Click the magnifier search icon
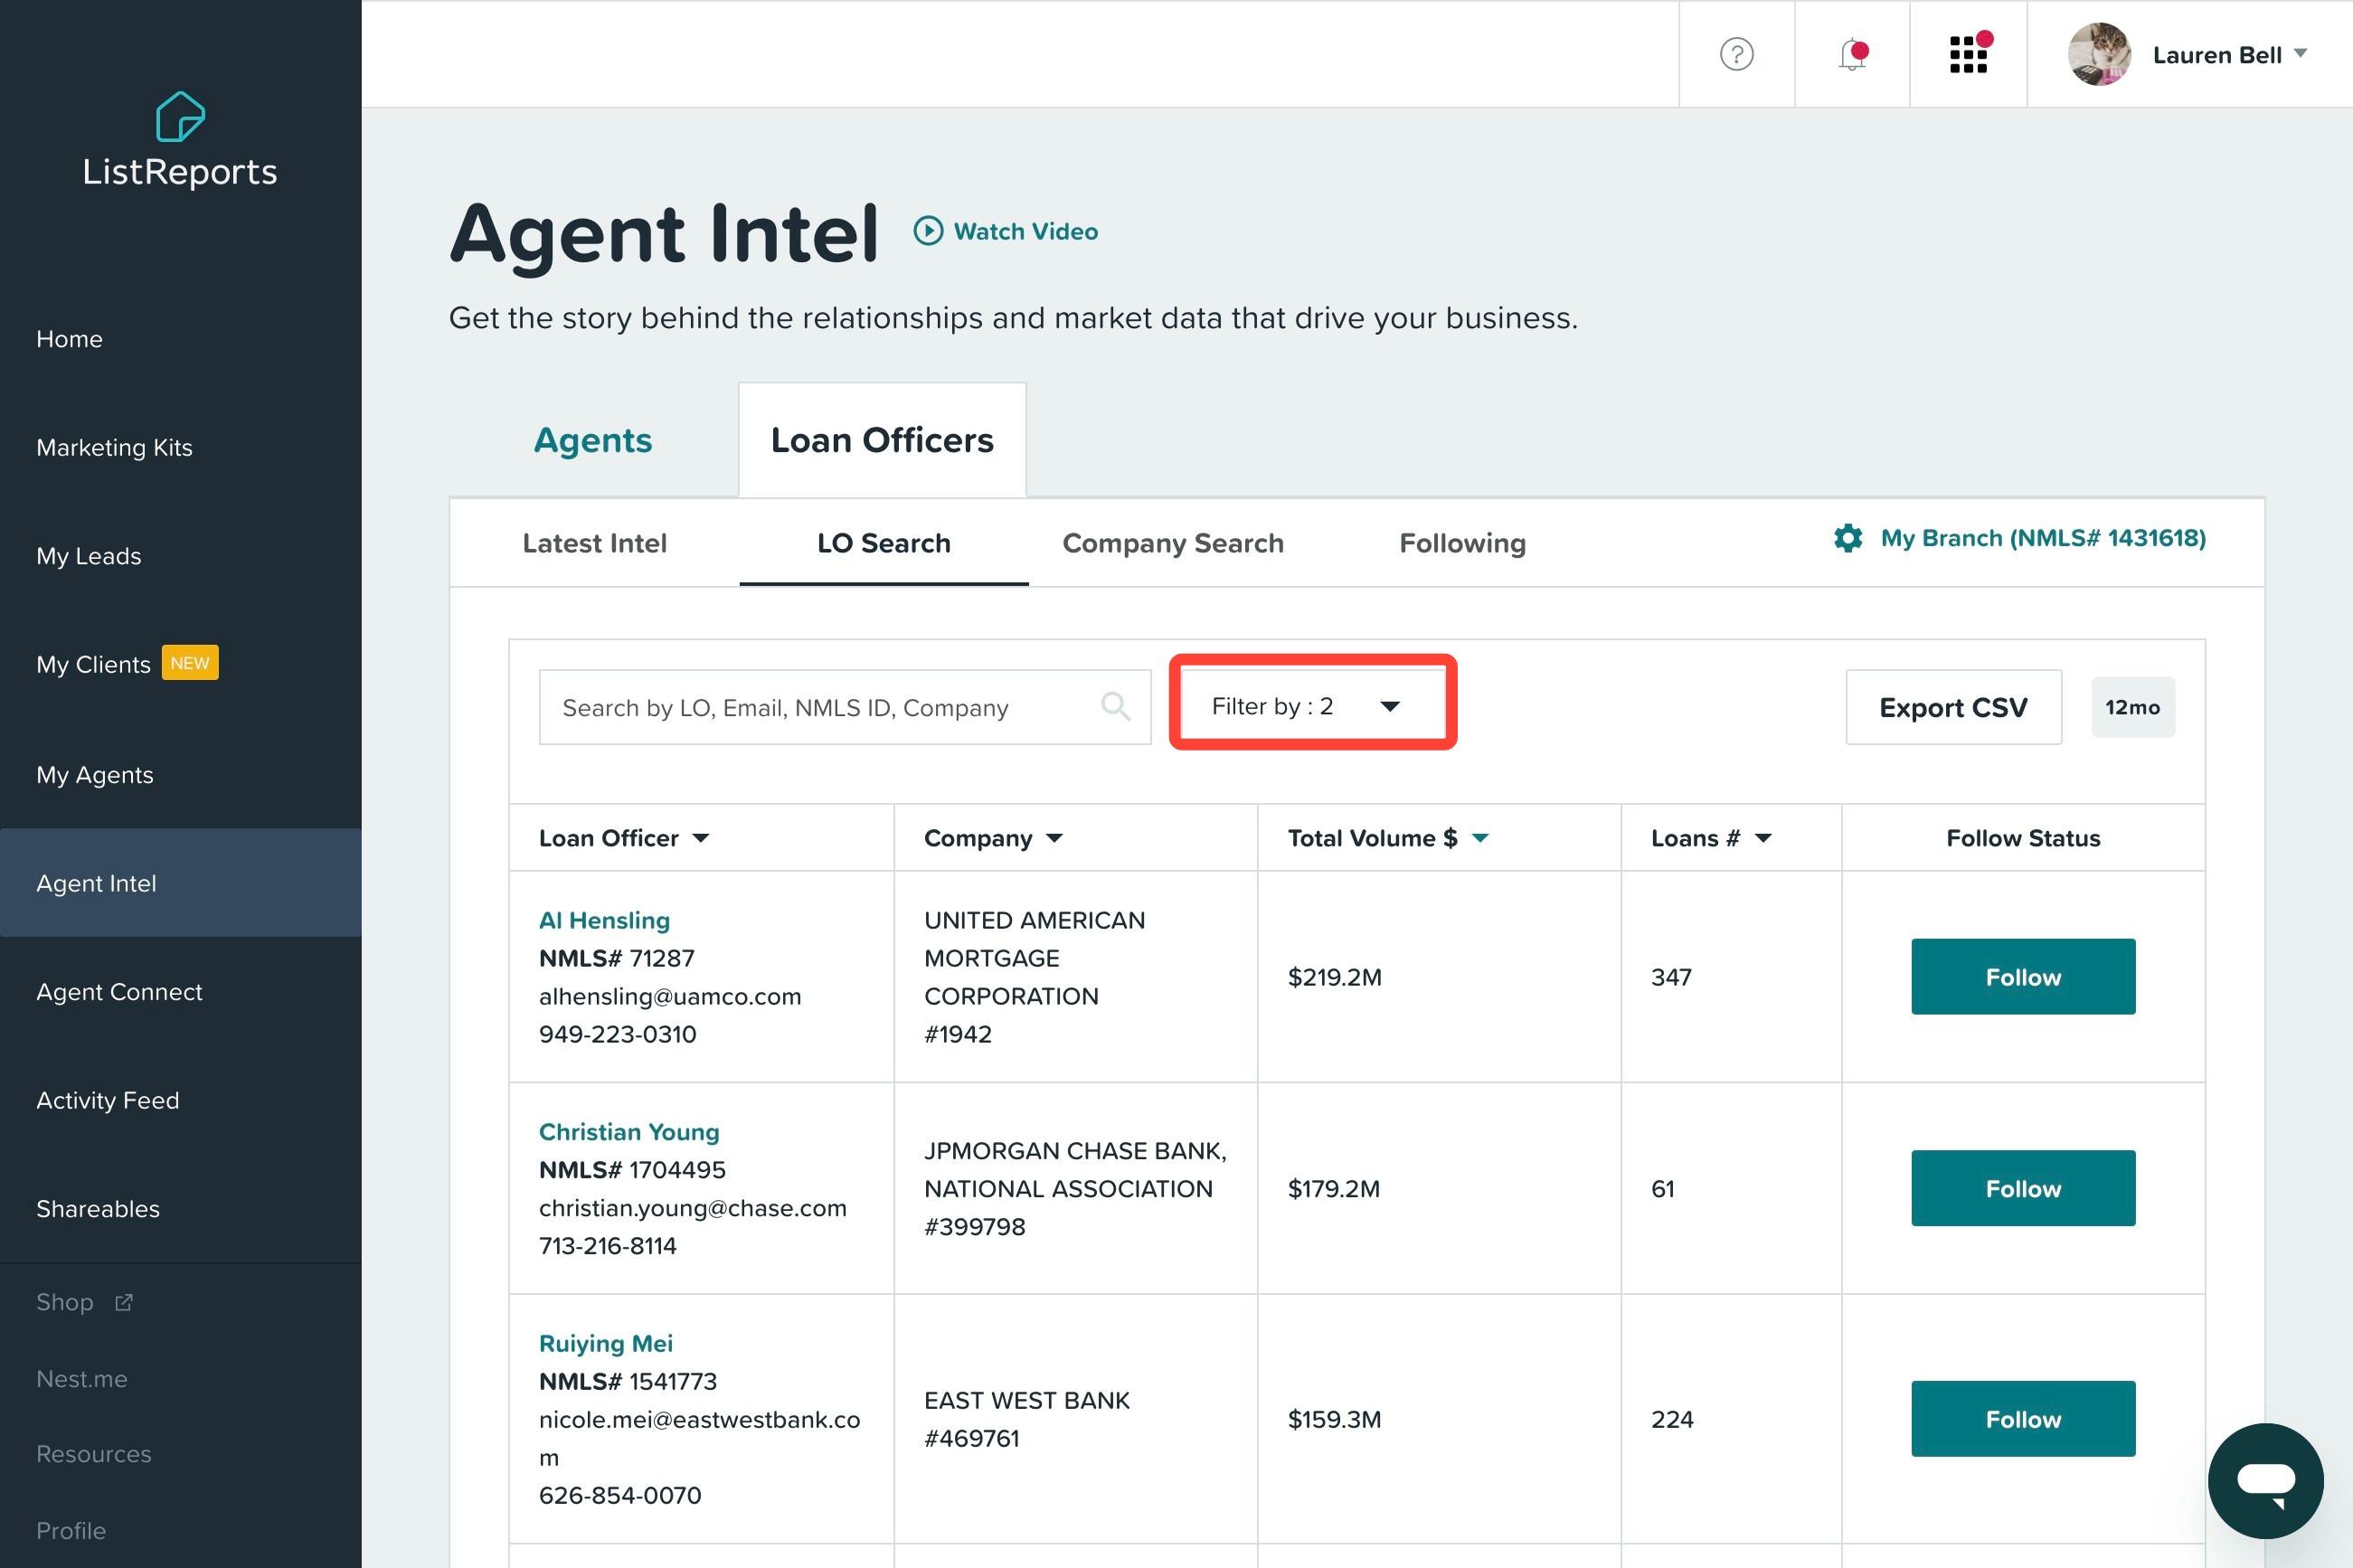This screenshot has height=1568, width=2353. [x=1115, y=706]
